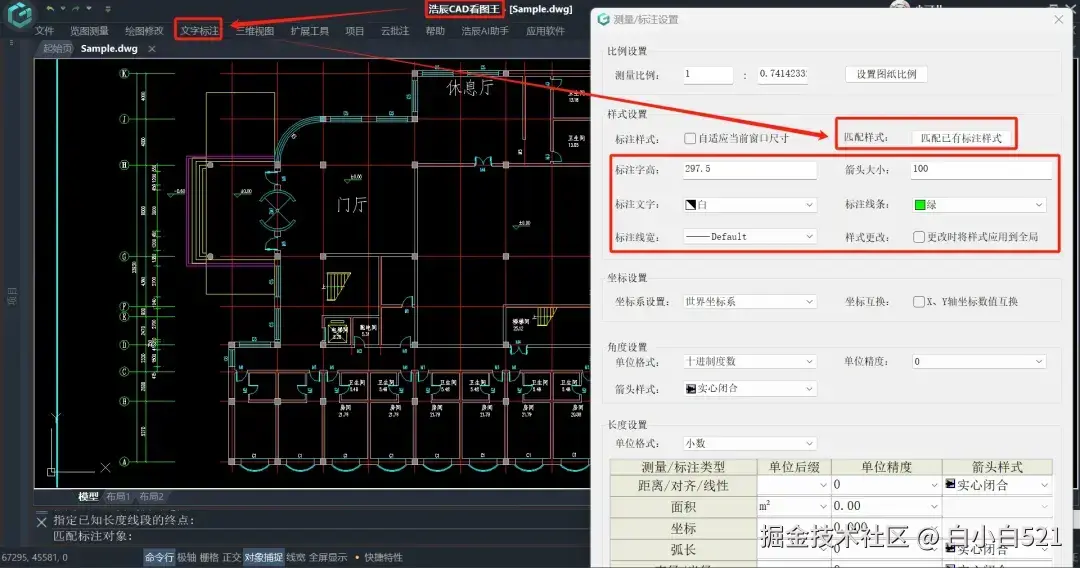This screenshot has width=1080, height=568.
Task: Toggle 栅格 in status bar
Action: [209, 557]
